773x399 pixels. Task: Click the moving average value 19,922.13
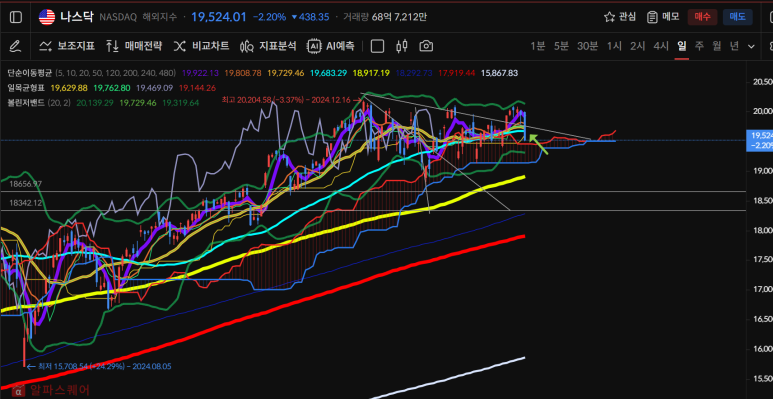click(x=200, y=73)
